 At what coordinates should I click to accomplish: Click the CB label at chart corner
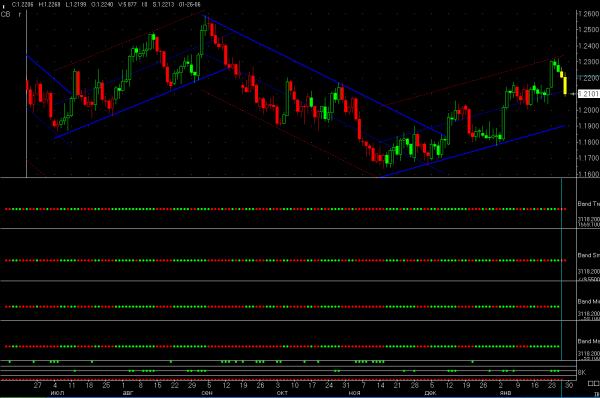(x=5, y=15)
